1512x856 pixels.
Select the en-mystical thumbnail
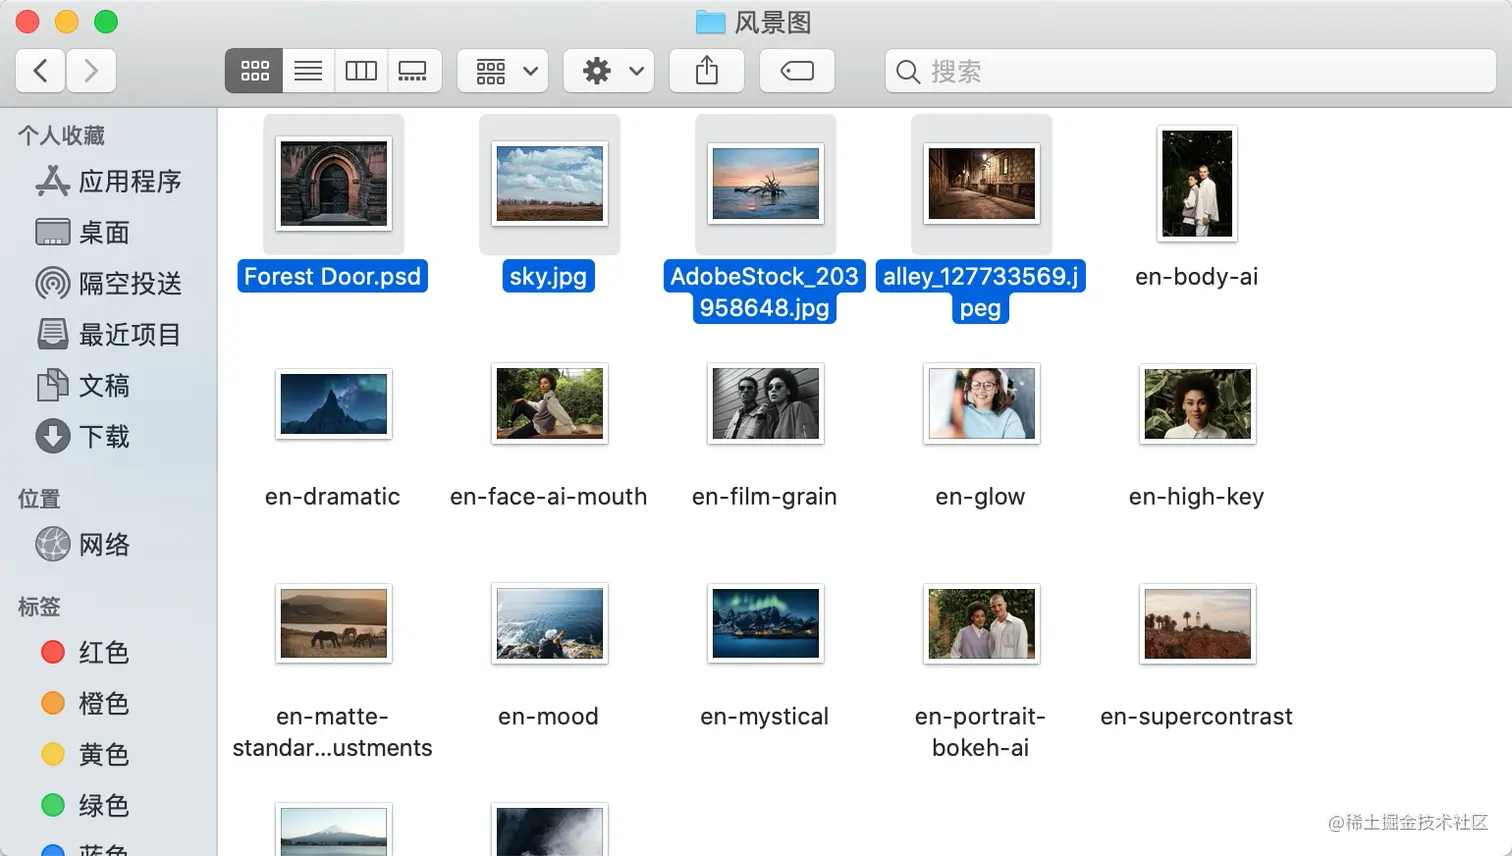pyautogui.click(x=766, y=624)
